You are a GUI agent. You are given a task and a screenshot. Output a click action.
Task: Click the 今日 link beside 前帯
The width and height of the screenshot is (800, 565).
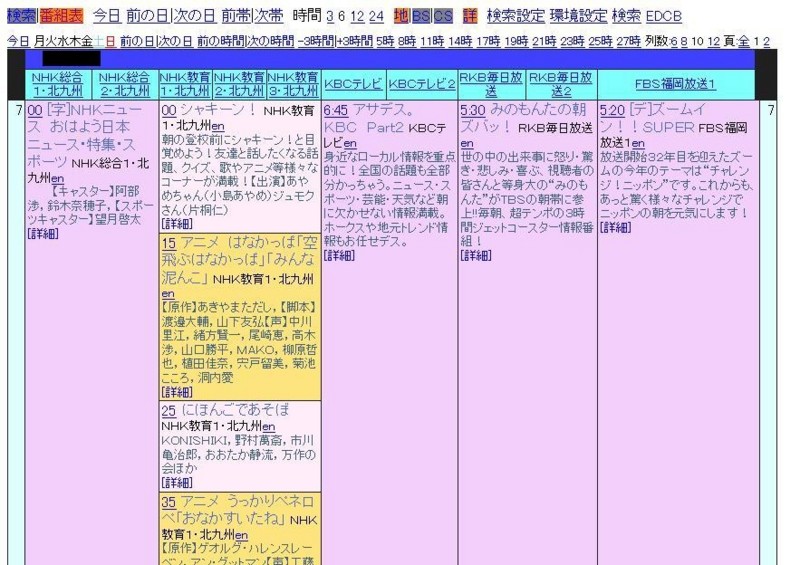[x=107, y=16]
